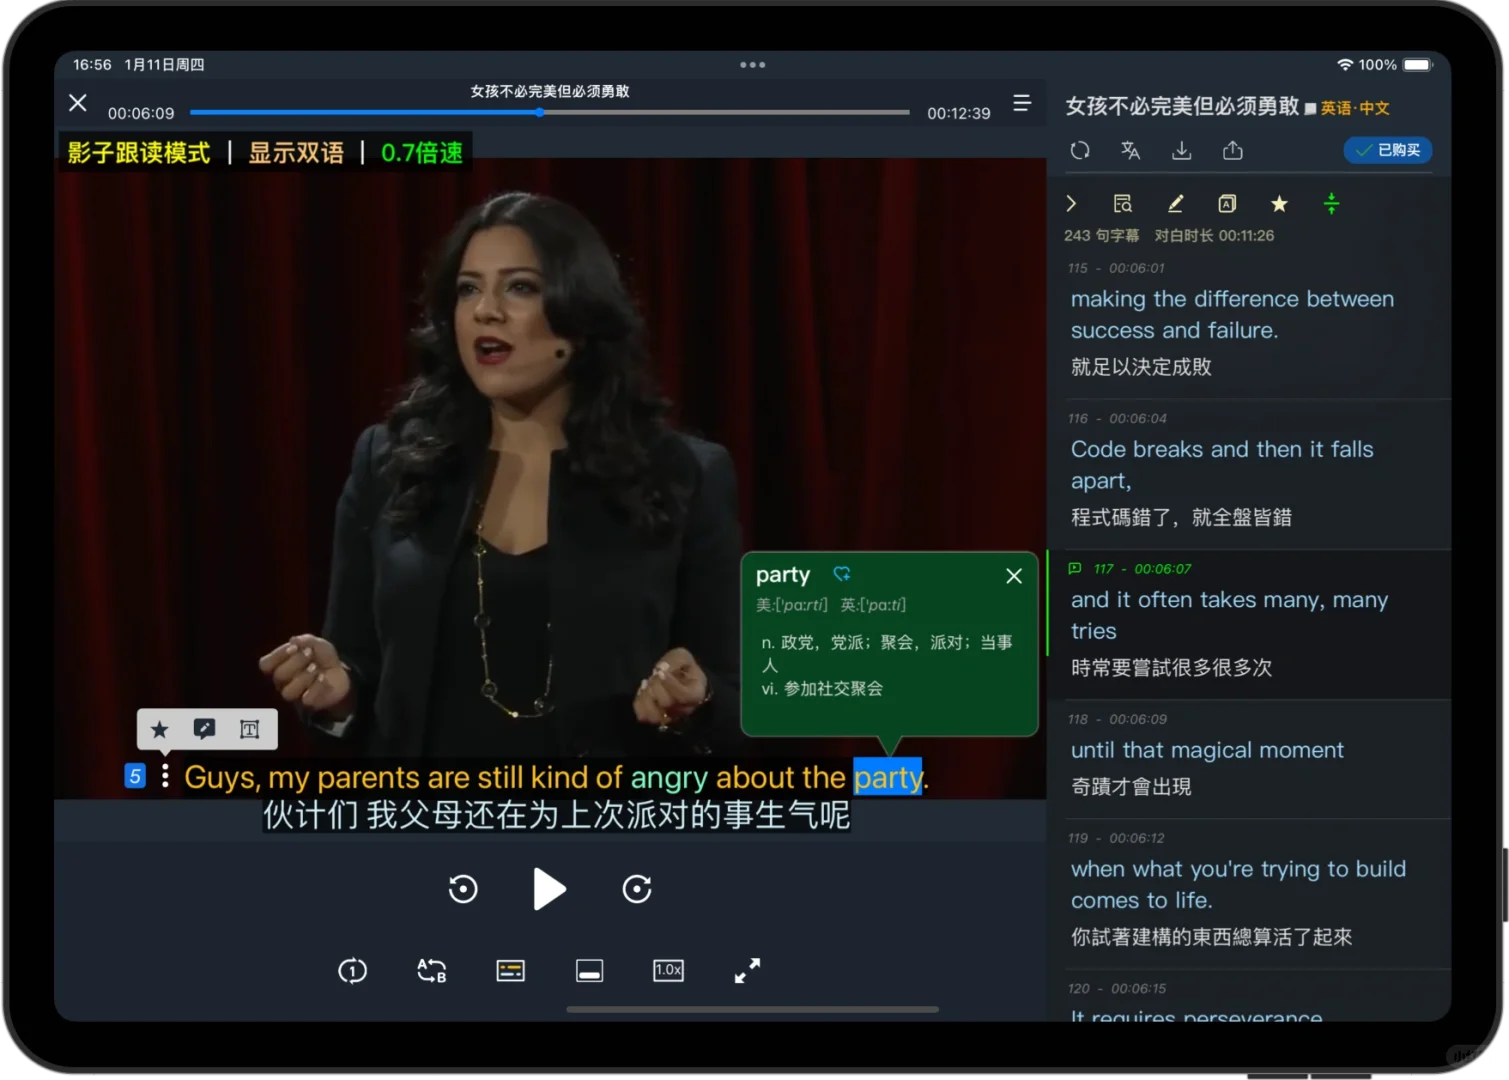Click the circular refresh icon under the title
The height and width of the screenshot is (1080, 1509).
coord(1080,150)
